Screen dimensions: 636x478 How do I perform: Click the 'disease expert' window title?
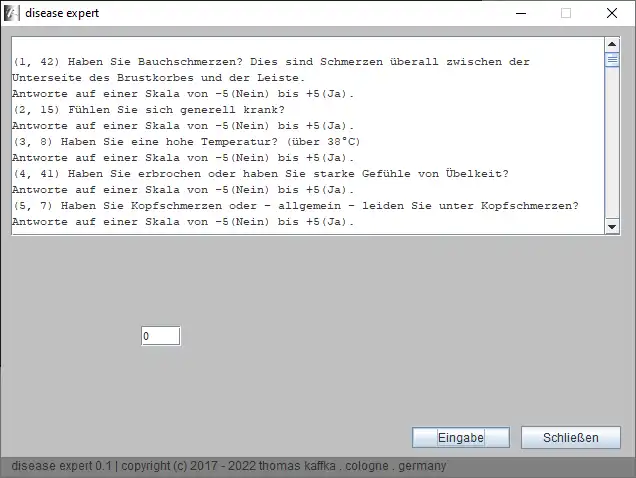62,13
